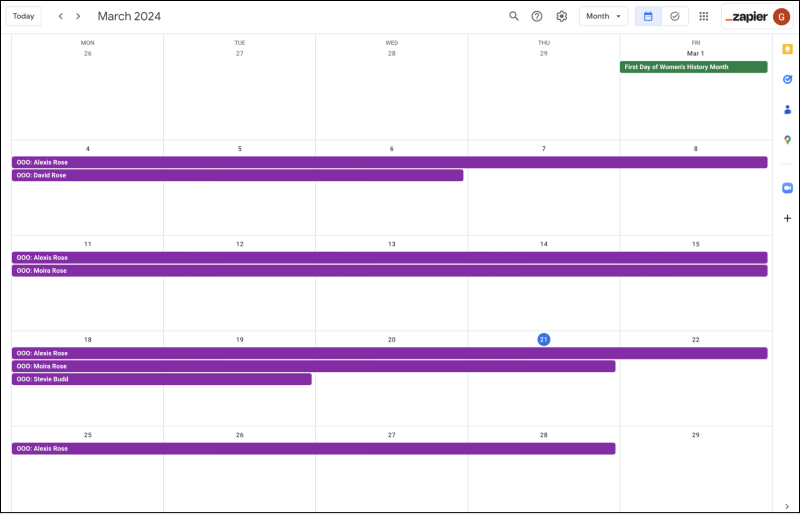The height and width of the screenshot is (514, 800).
Task: Open the Google apps grid
Action: 704,16
